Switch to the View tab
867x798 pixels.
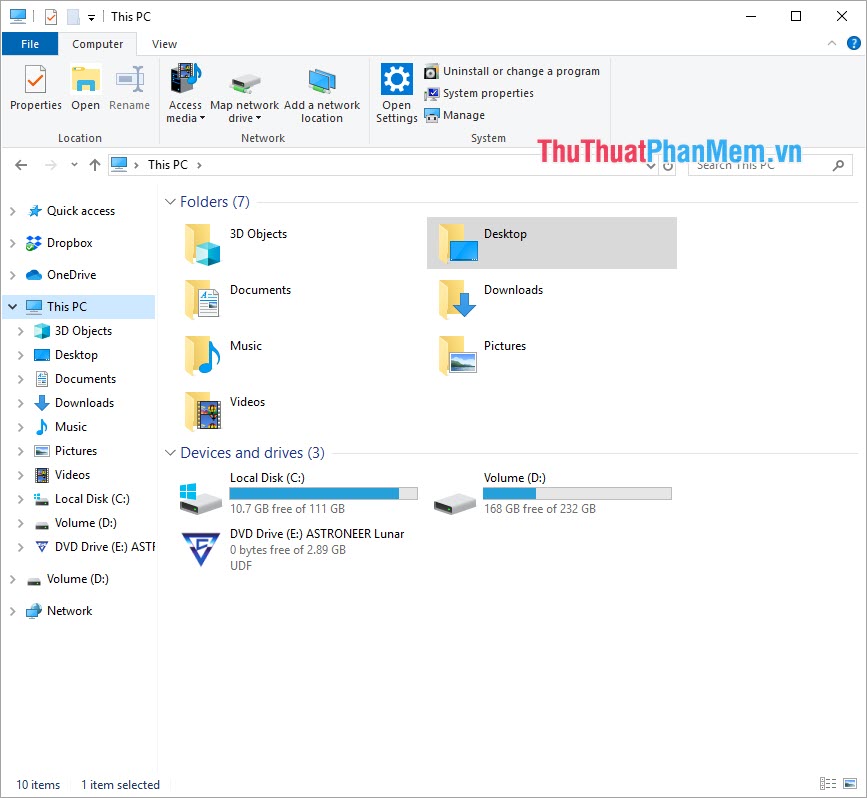click(163, 43)
